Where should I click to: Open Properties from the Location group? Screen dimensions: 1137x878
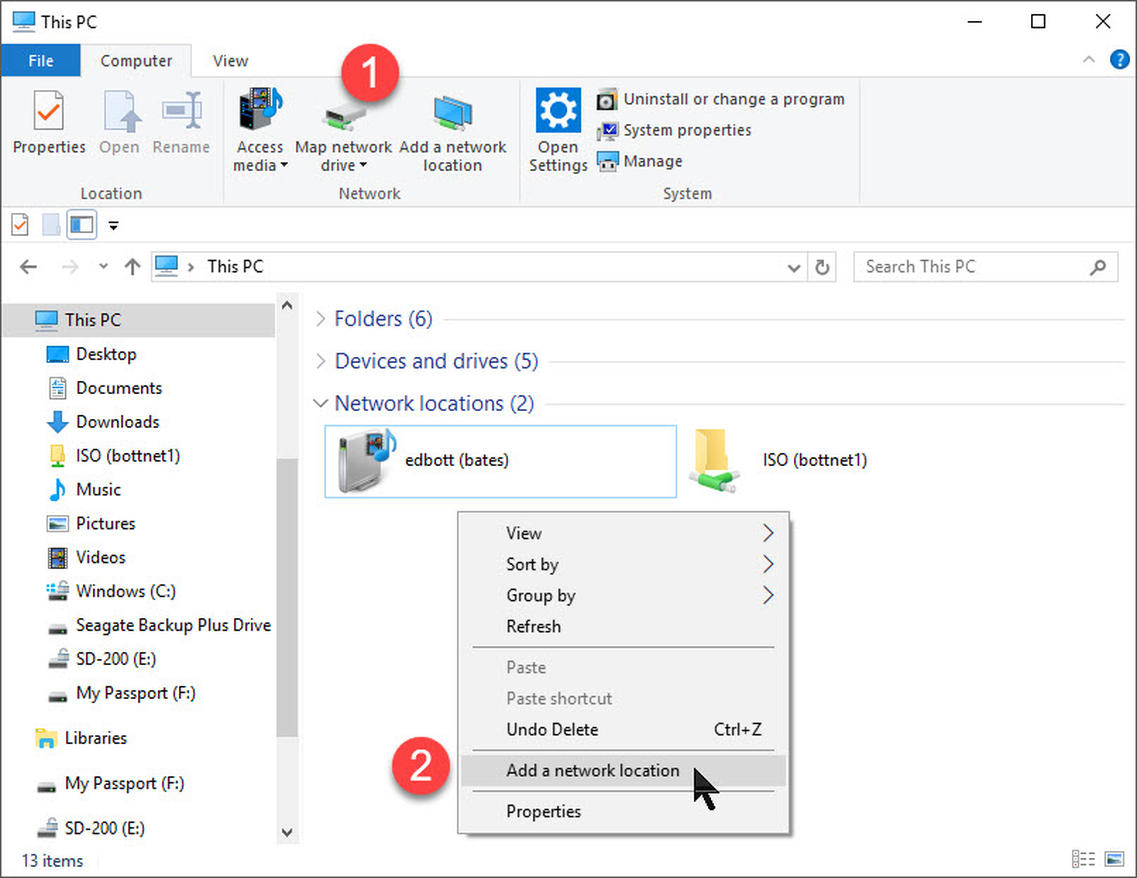click(48, 124)
